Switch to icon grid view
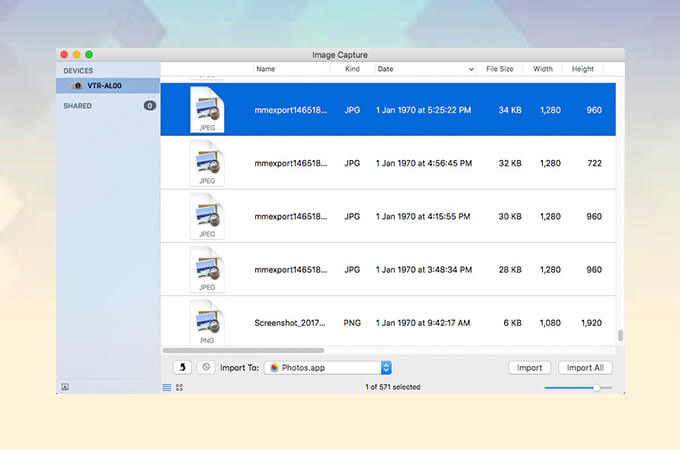 179,387
